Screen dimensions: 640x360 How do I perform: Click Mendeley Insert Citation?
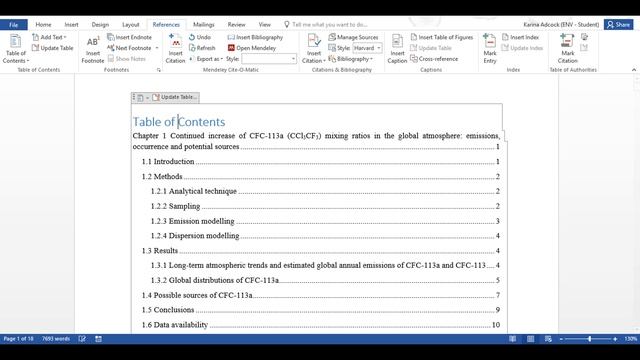(176, 49)
